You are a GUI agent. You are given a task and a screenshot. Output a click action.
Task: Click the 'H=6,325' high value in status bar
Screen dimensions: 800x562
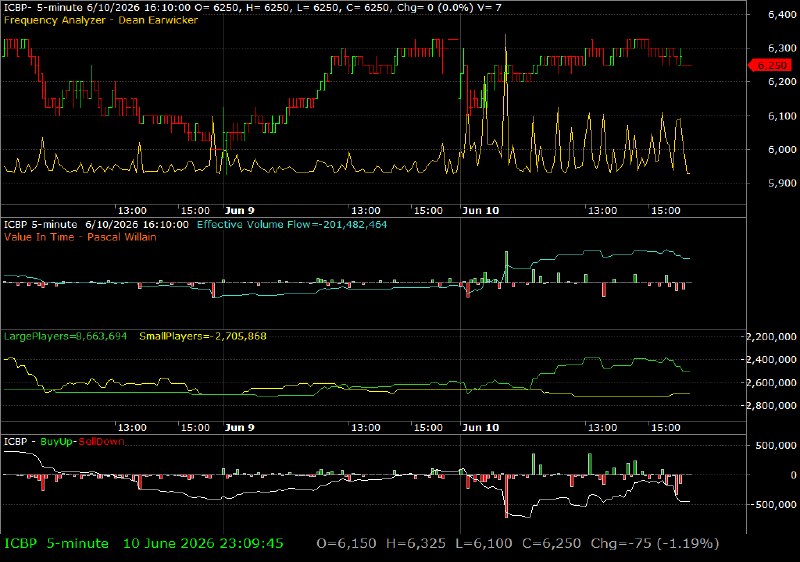pyautogui.click(x=416, y=544)
